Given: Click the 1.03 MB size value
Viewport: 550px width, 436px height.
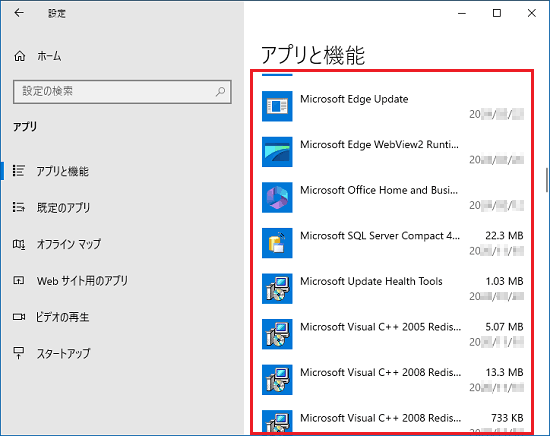Looking at the screenshot, I should pyautogui.click(x=504, y=281).
